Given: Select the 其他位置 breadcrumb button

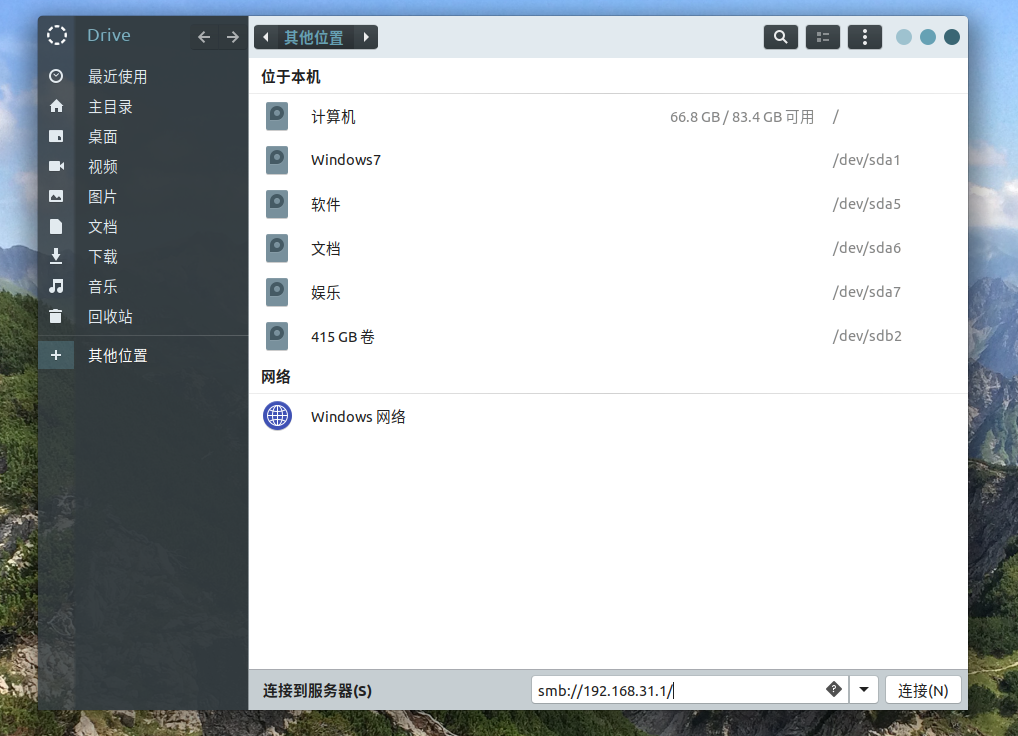Looking at the screenshot, I should click(x=315, y=36).
